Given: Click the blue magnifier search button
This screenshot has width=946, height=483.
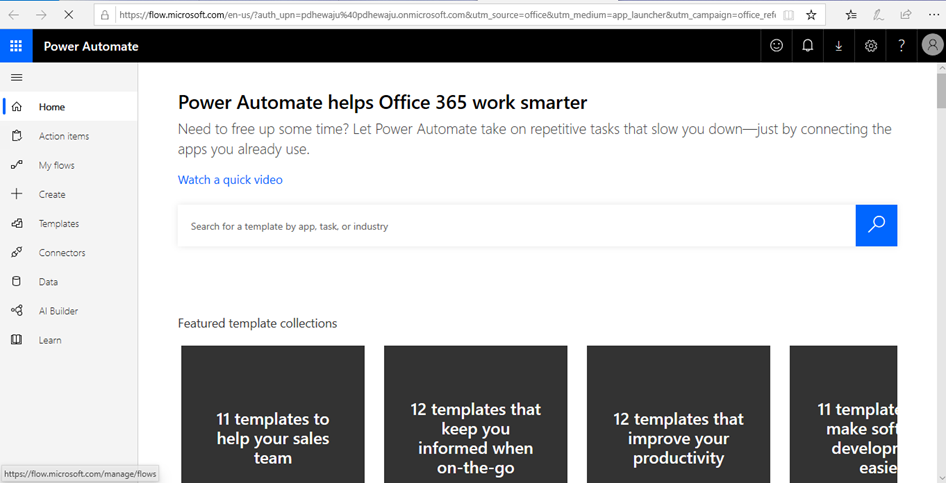Looking at the screenshot, I should (876, 226).
